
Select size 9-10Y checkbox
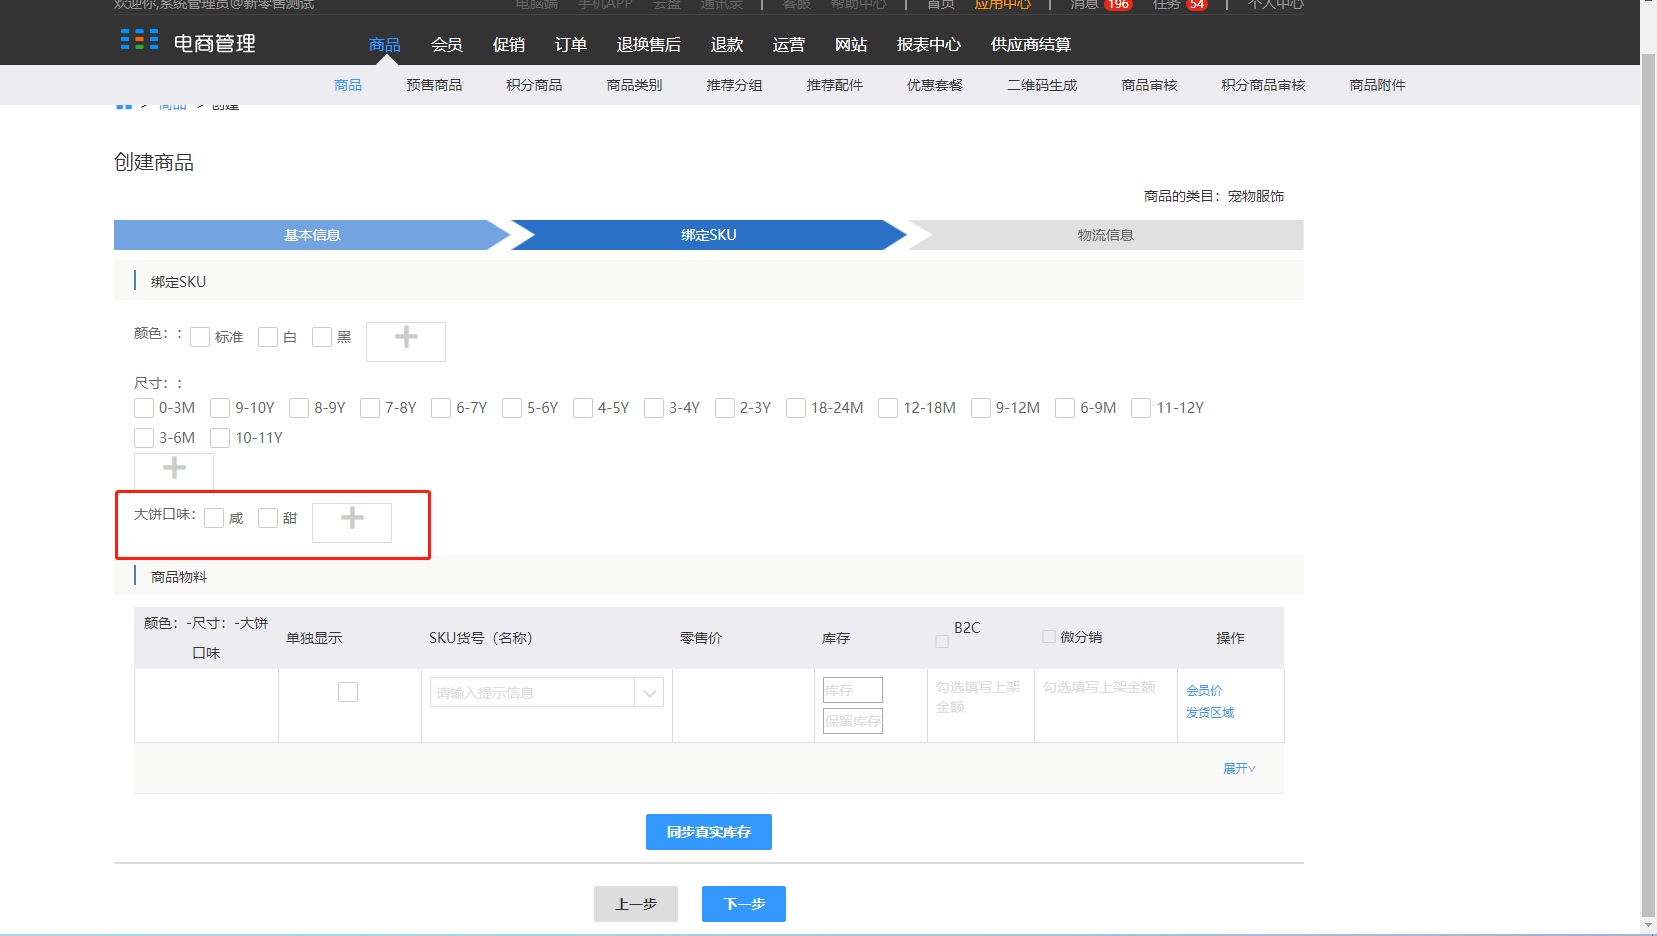220,408
